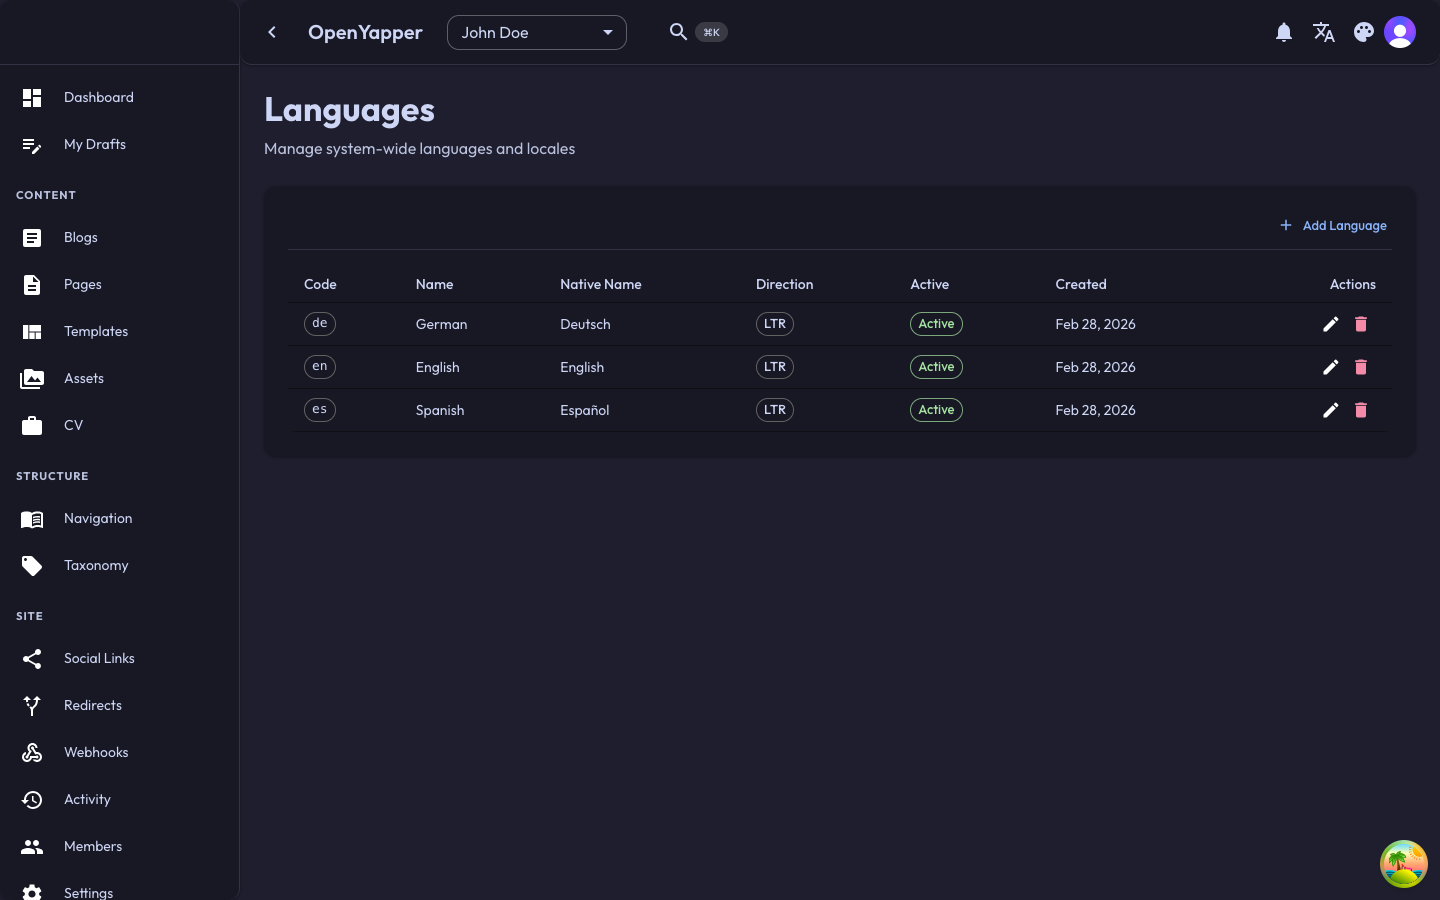The height and width of the screenshot is (900, 1440).
Task: Open the theme palette icon
Action: tap(1364, 33)
